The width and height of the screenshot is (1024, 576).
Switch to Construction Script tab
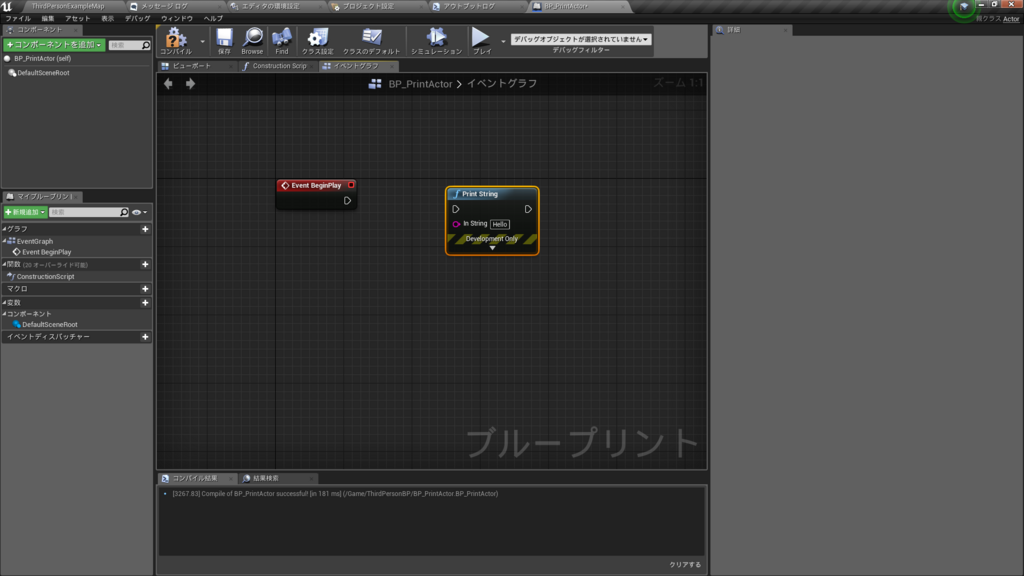[278, 66]
